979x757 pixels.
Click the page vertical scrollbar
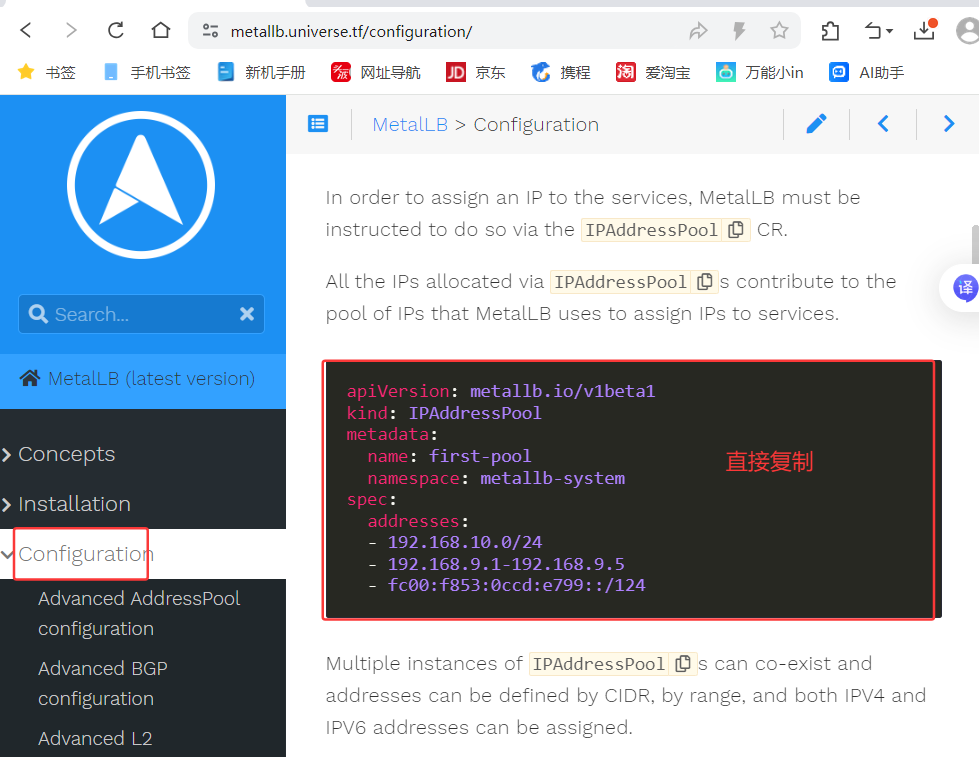coord(975,245)
